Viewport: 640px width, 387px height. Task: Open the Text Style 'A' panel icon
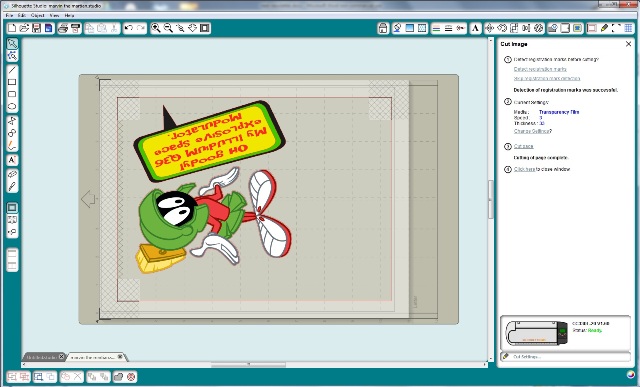(475, 28)
